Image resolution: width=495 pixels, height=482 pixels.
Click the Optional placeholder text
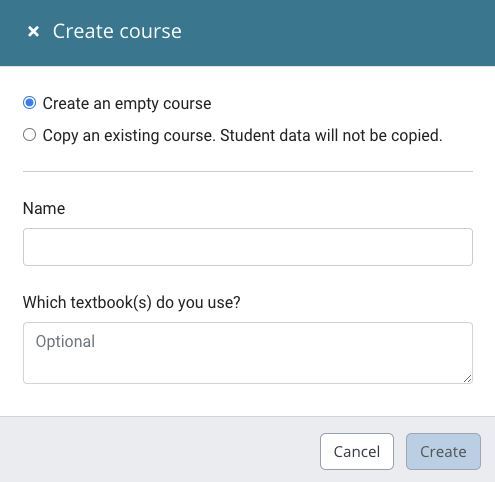coord(65,342)
